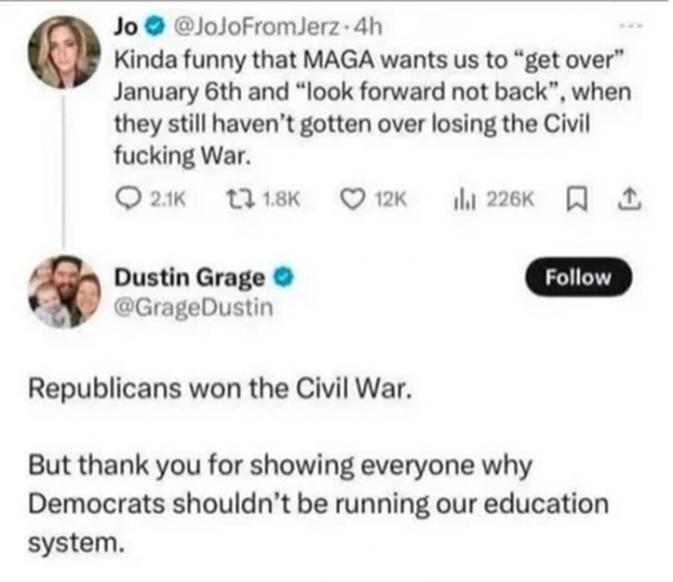Viewport: 673px width, 582px height.
Task: Click the 4h timestamp on Jo's tweet
Action: coord(369,27)
